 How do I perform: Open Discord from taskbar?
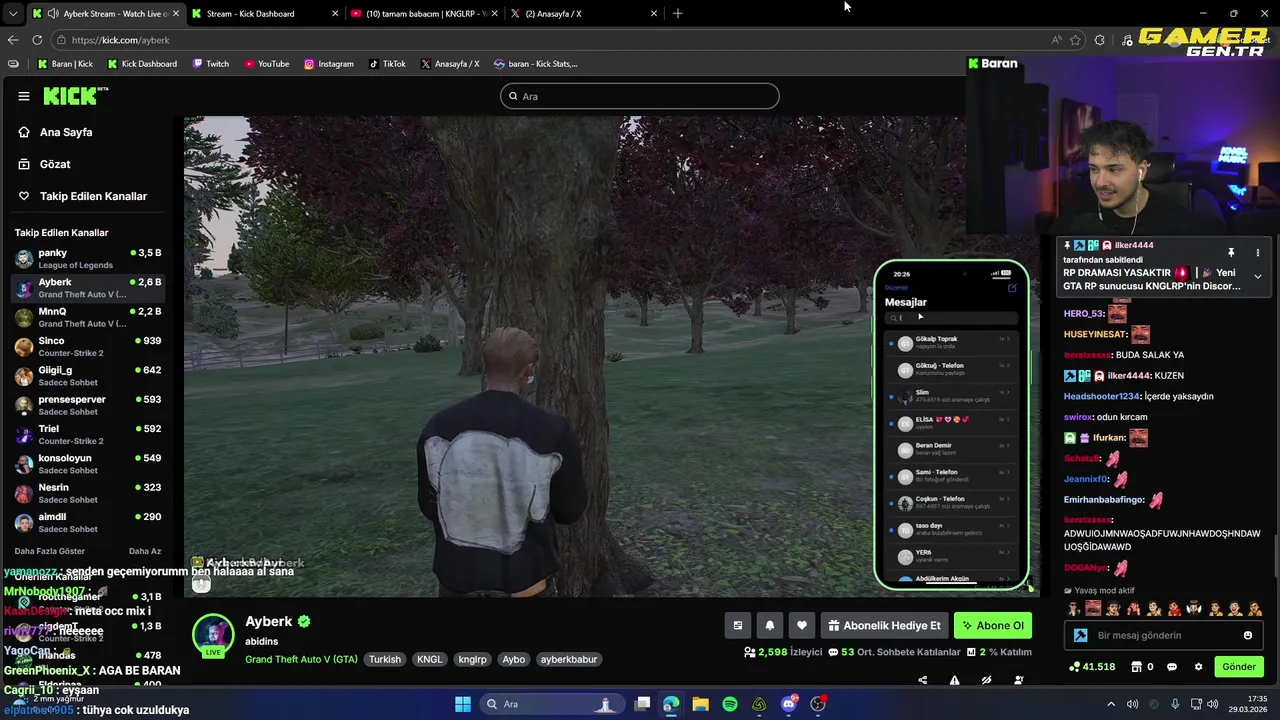point(789,704)
